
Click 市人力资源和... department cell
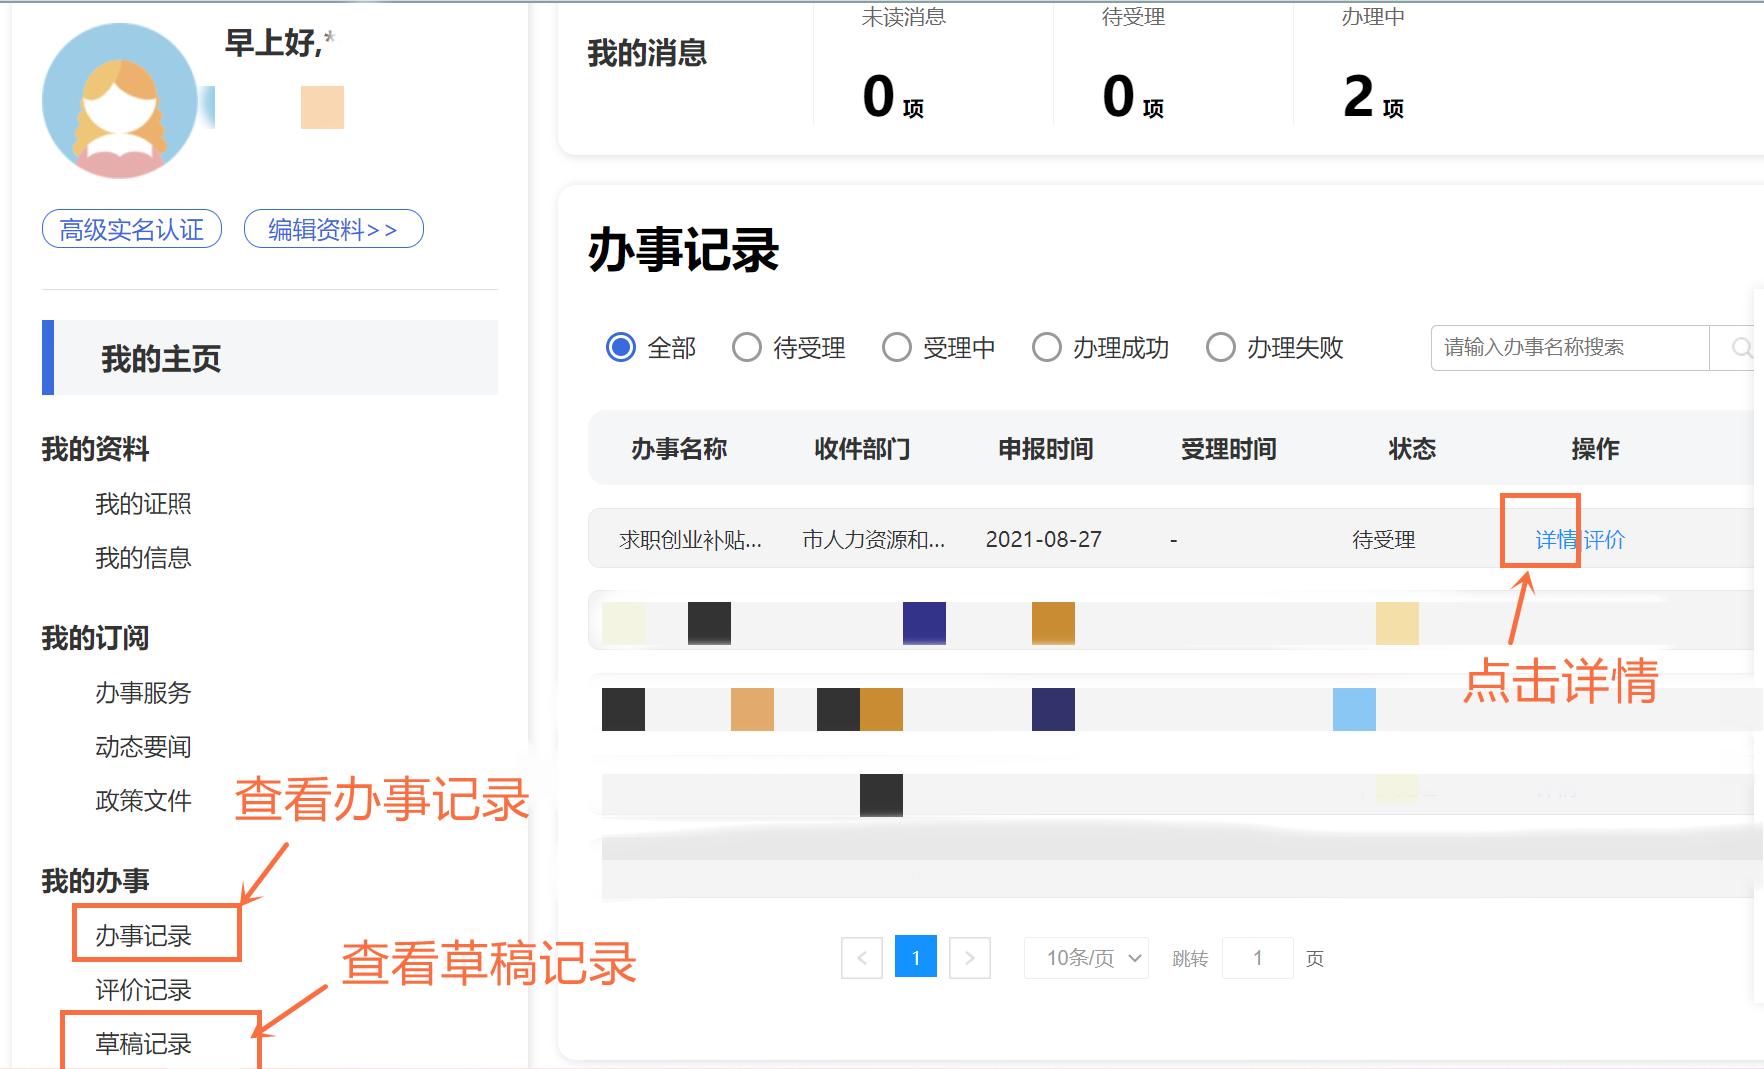click(873, 540)
